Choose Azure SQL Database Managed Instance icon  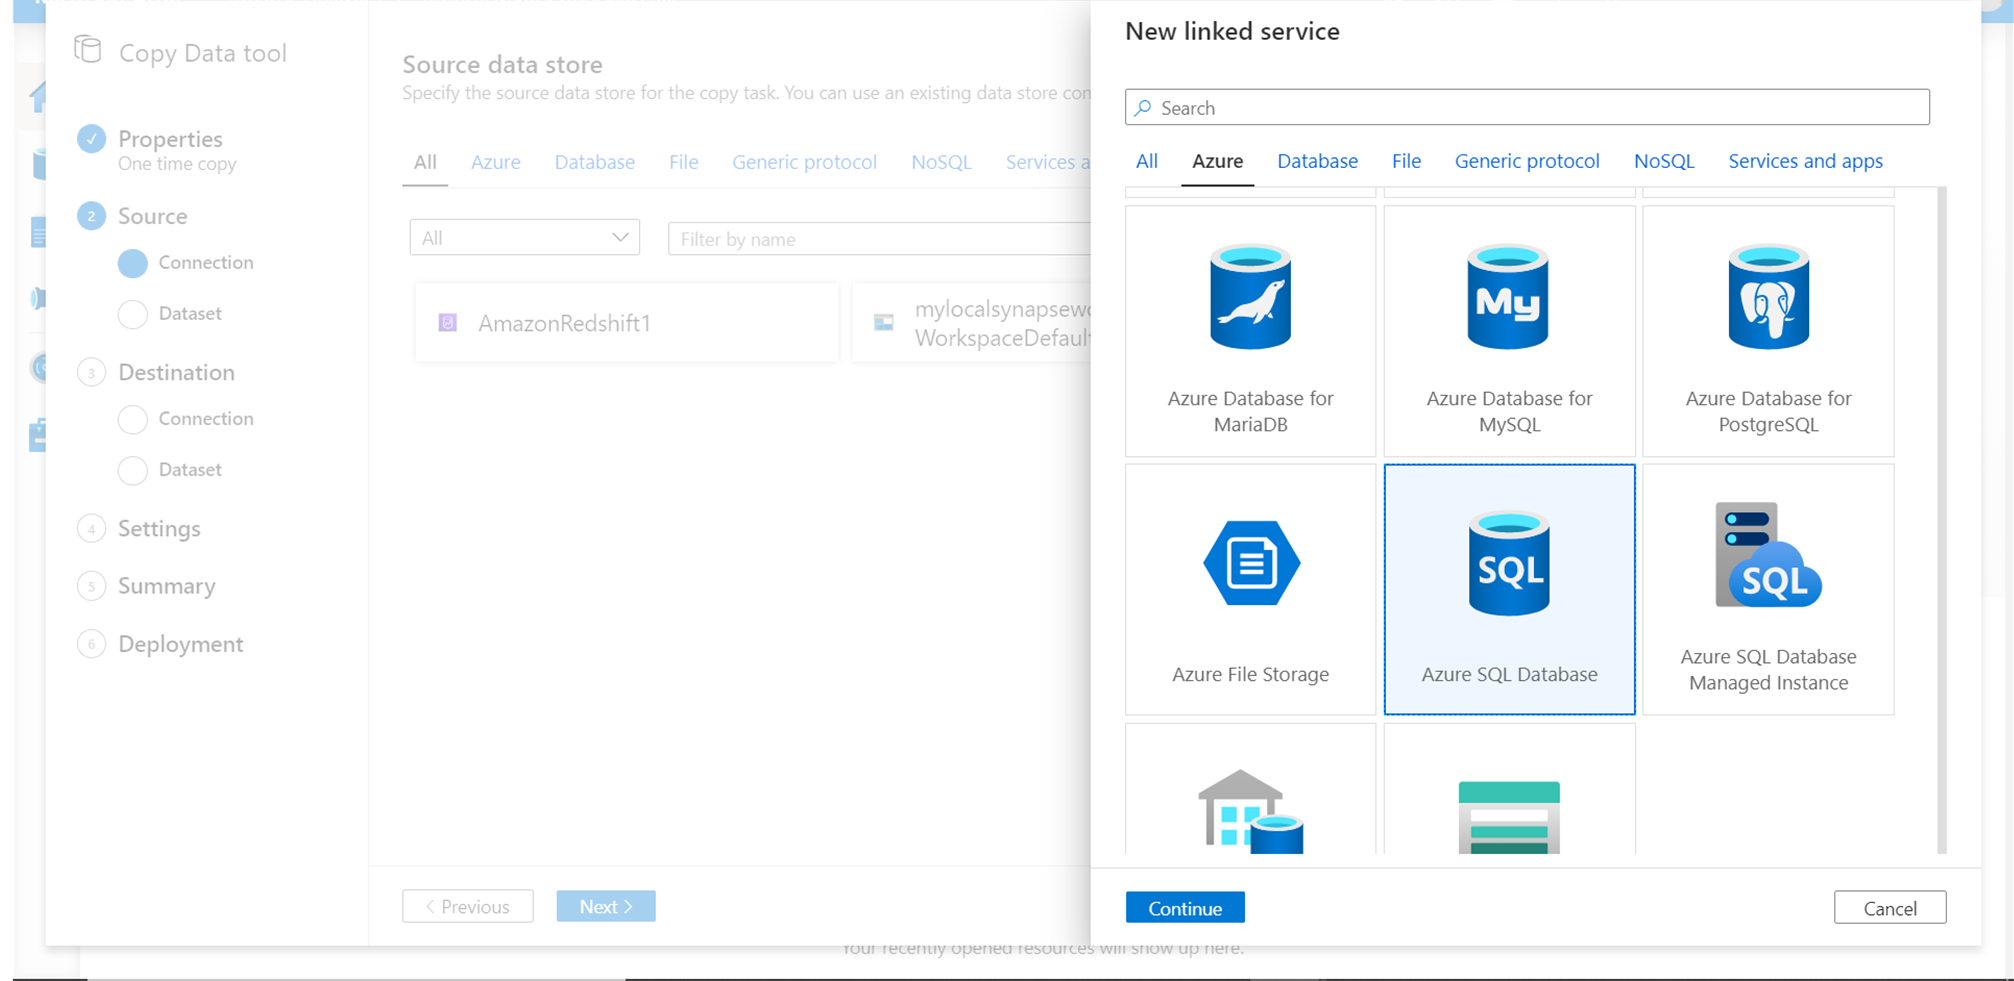1768,555
